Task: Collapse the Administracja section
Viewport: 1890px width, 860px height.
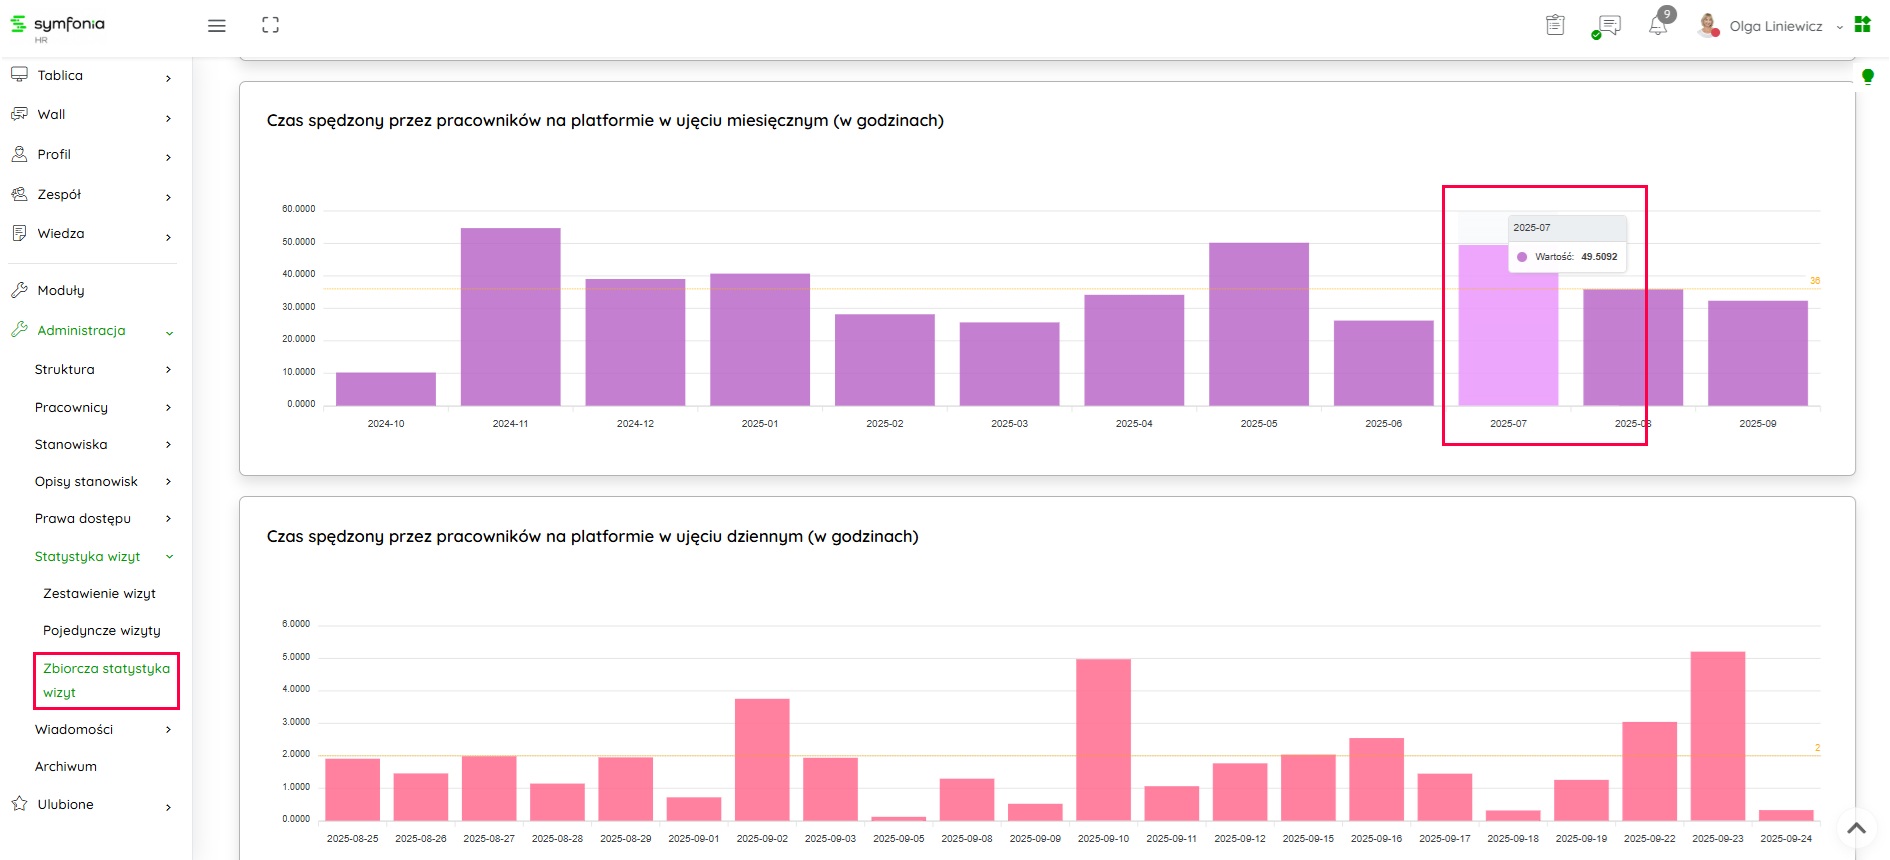Action: tap(90, 331)
